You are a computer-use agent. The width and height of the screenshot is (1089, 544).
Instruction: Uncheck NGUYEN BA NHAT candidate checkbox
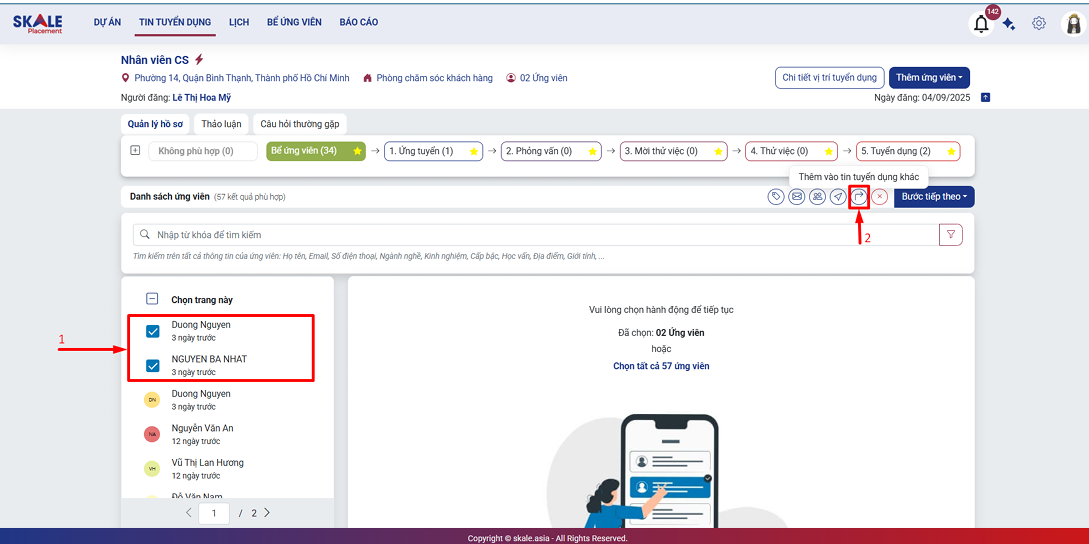(x=153, y=365)
